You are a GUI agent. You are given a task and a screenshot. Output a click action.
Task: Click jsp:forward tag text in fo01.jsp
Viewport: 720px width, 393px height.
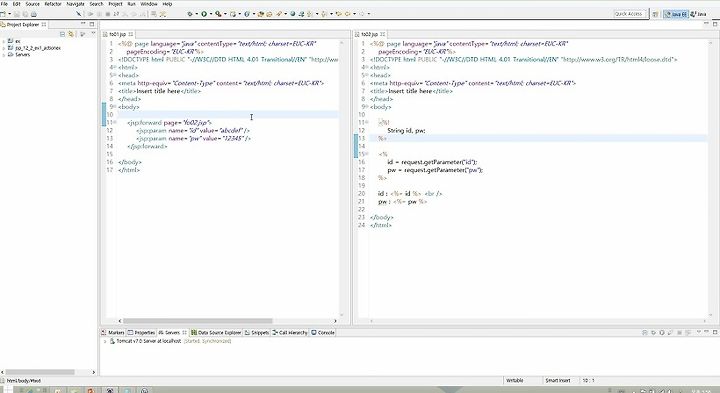(145, 123)
